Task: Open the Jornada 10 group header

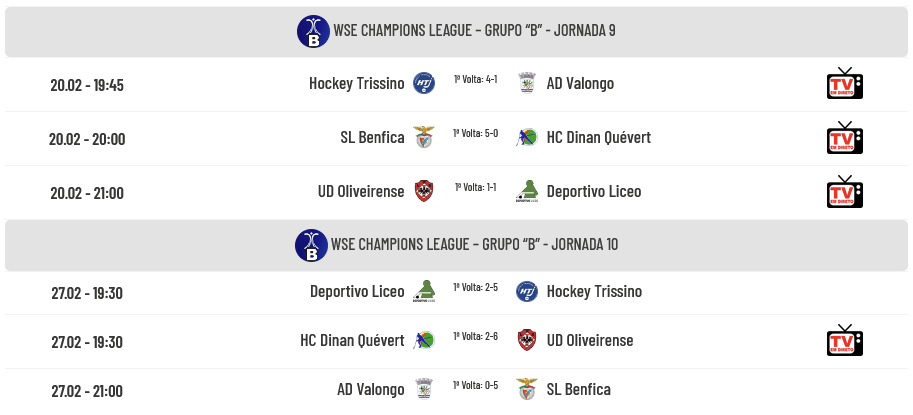Action: [x=474, y=245]
